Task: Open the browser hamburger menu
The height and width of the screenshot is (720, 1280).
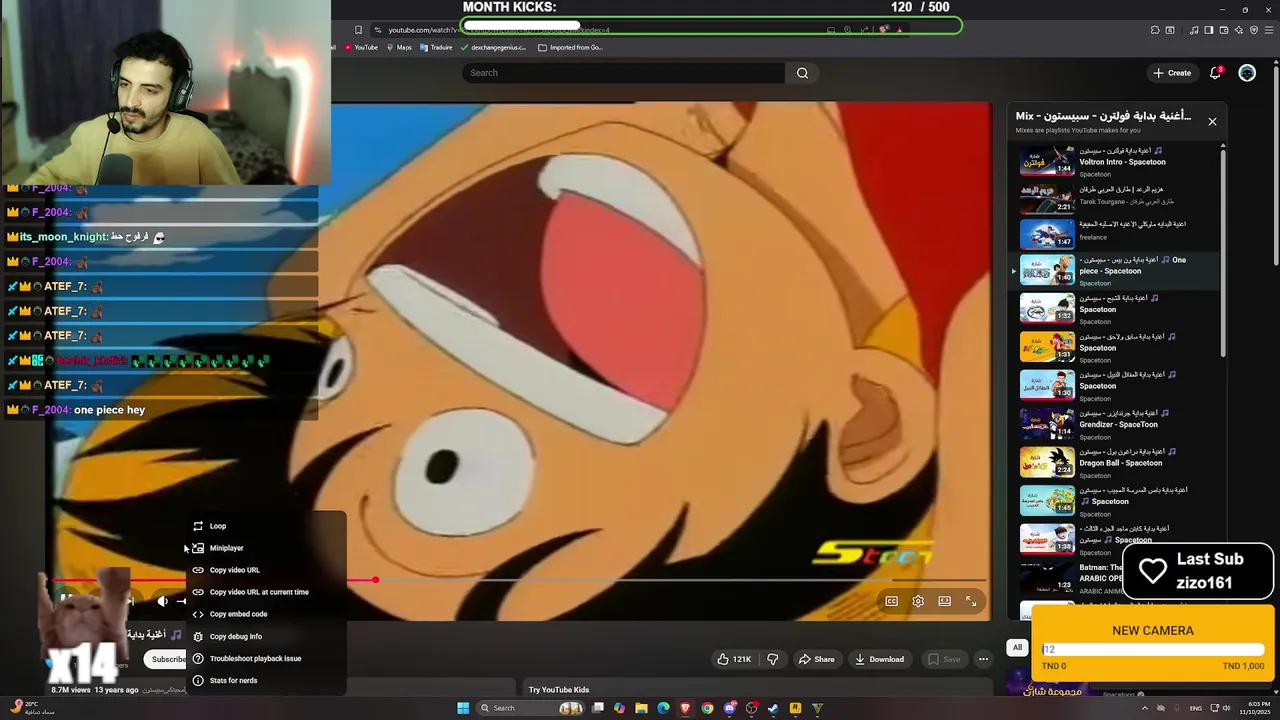Action: click(1269, 30)
